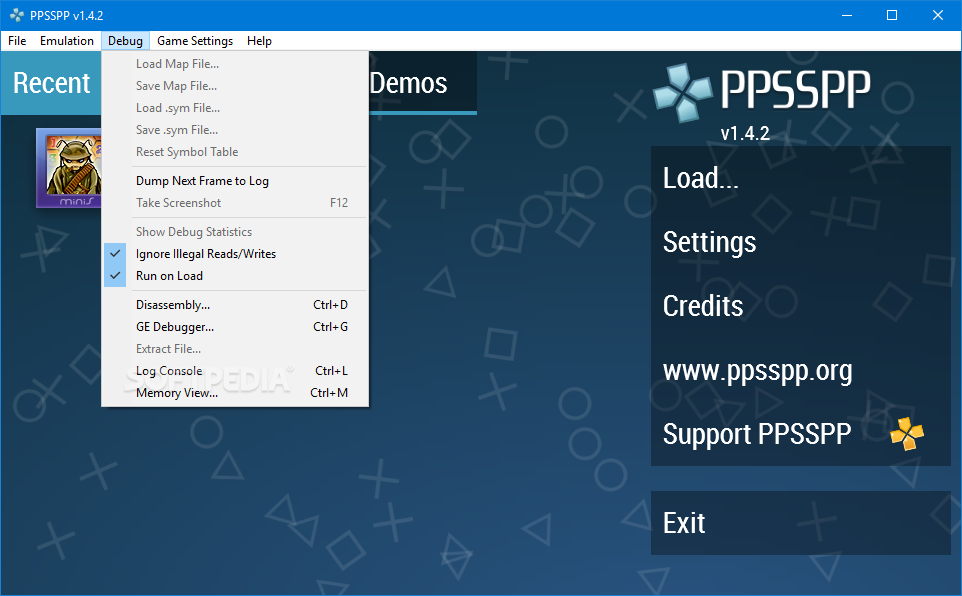Select Save Map File... entry
Image resolution: width=962 pixels, height=596 pixels.
235,86
